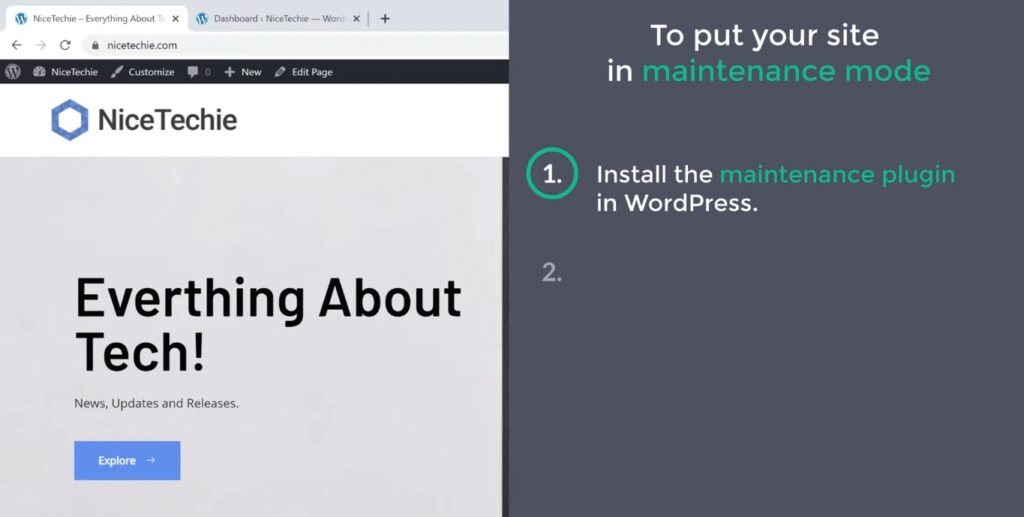The image size is (1024, 517).
Task: Click the NiceTechie hexagon logo
Action: 70,119
